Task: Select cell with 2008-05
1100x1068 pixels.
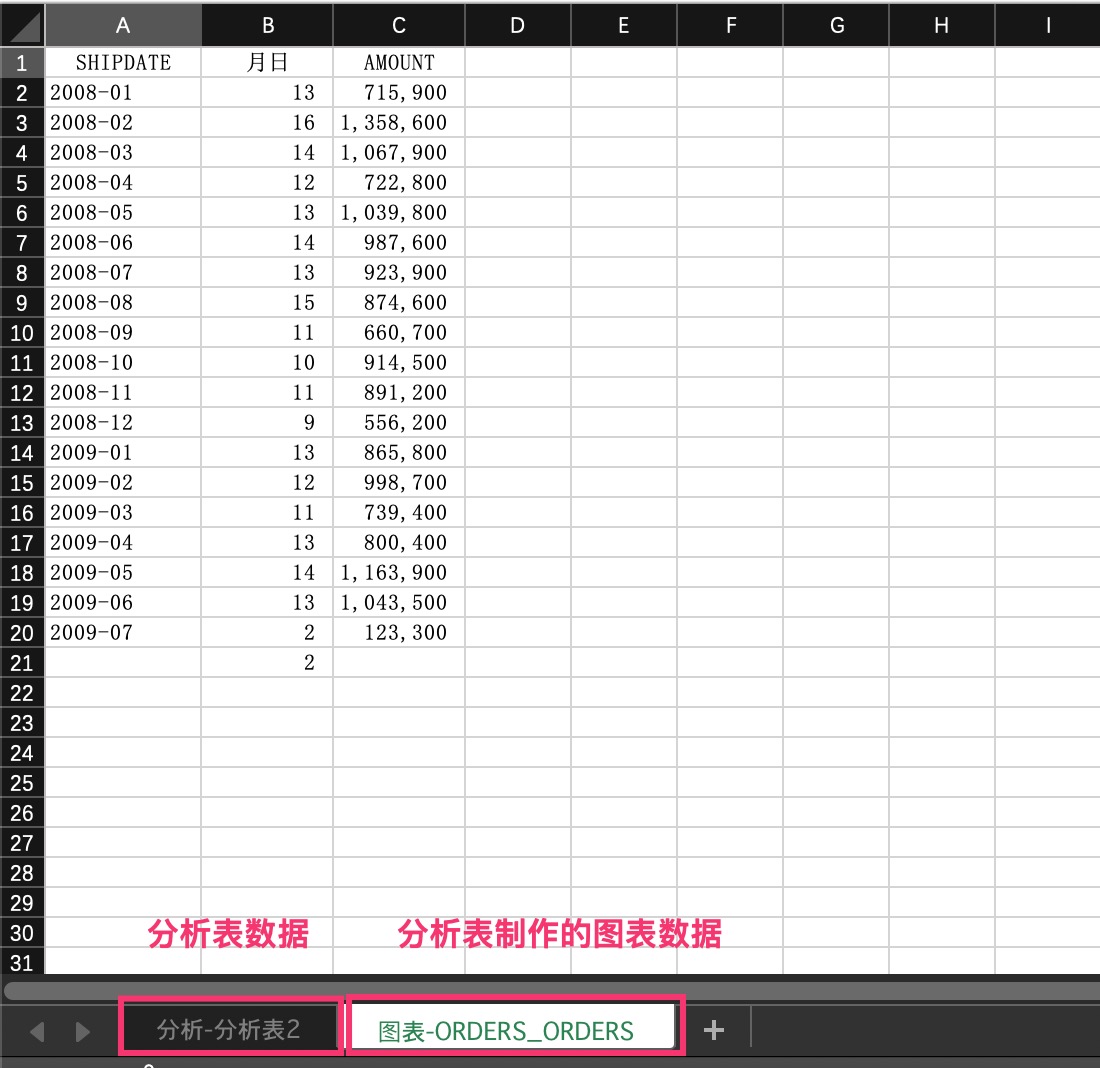Action: 123,213
